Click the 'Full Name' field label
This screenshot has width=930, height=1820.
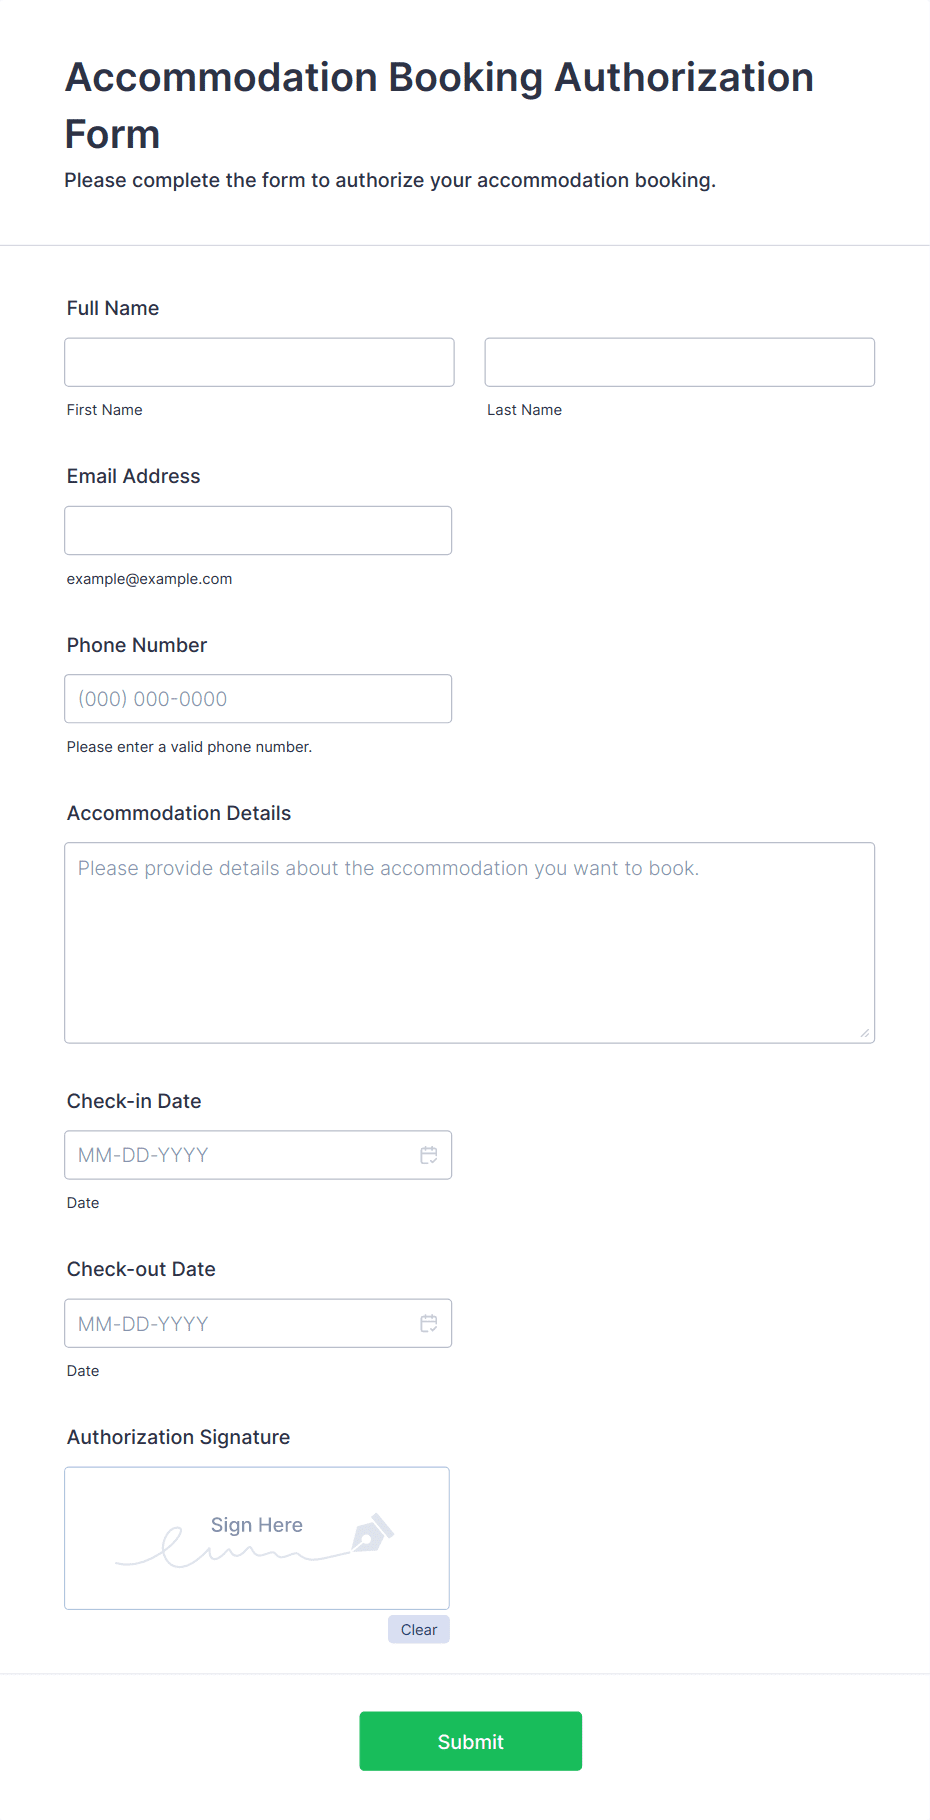[113, 308]
